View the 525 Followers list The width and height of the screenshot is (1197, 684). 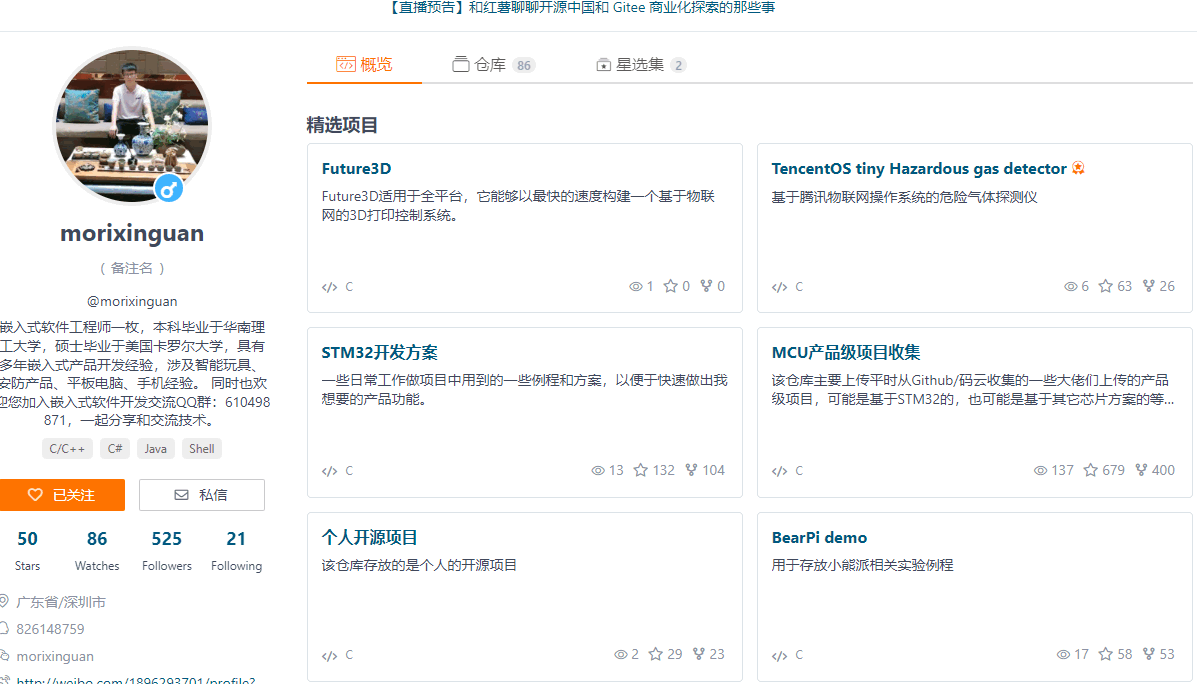[x=166, y=550]
